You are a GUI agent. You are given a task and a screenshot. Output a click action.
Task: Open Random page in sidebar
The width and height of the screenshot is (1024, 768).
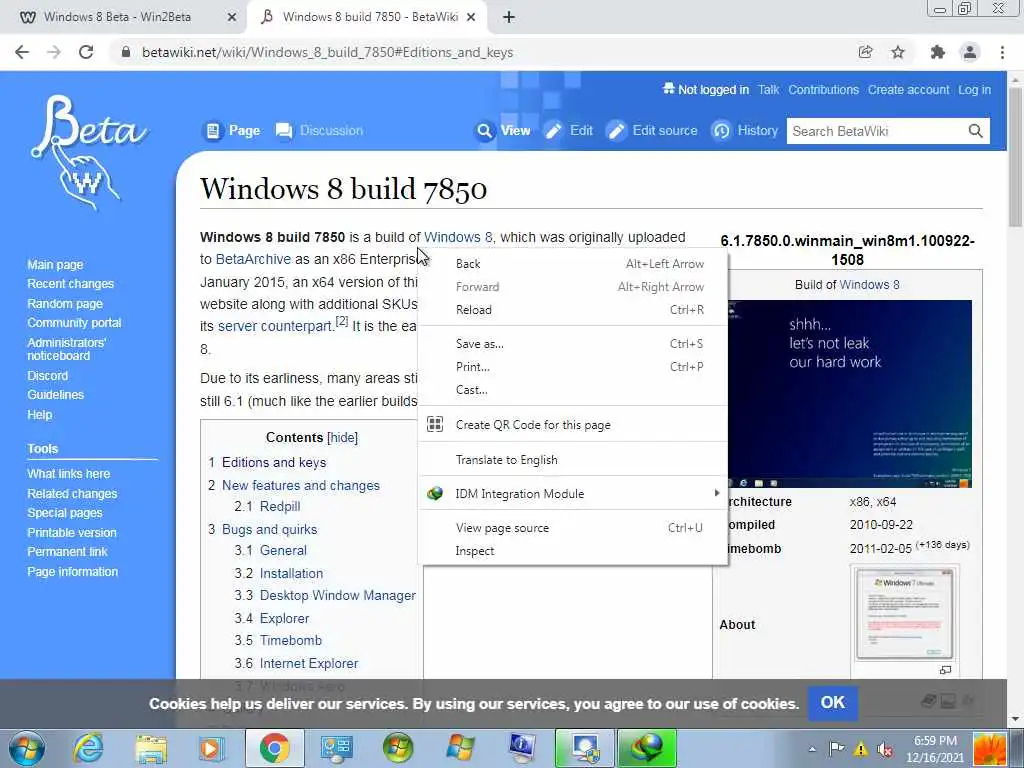pyautogui.click(x=65, y=304)
